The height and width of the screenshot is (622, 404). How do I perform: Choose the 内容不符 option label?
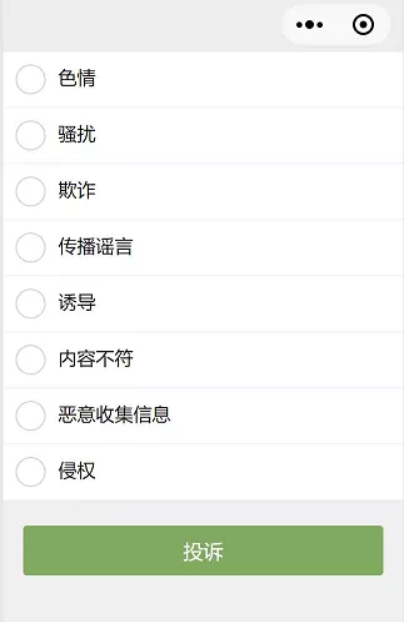pyautogui.click(x=96, y=359)
